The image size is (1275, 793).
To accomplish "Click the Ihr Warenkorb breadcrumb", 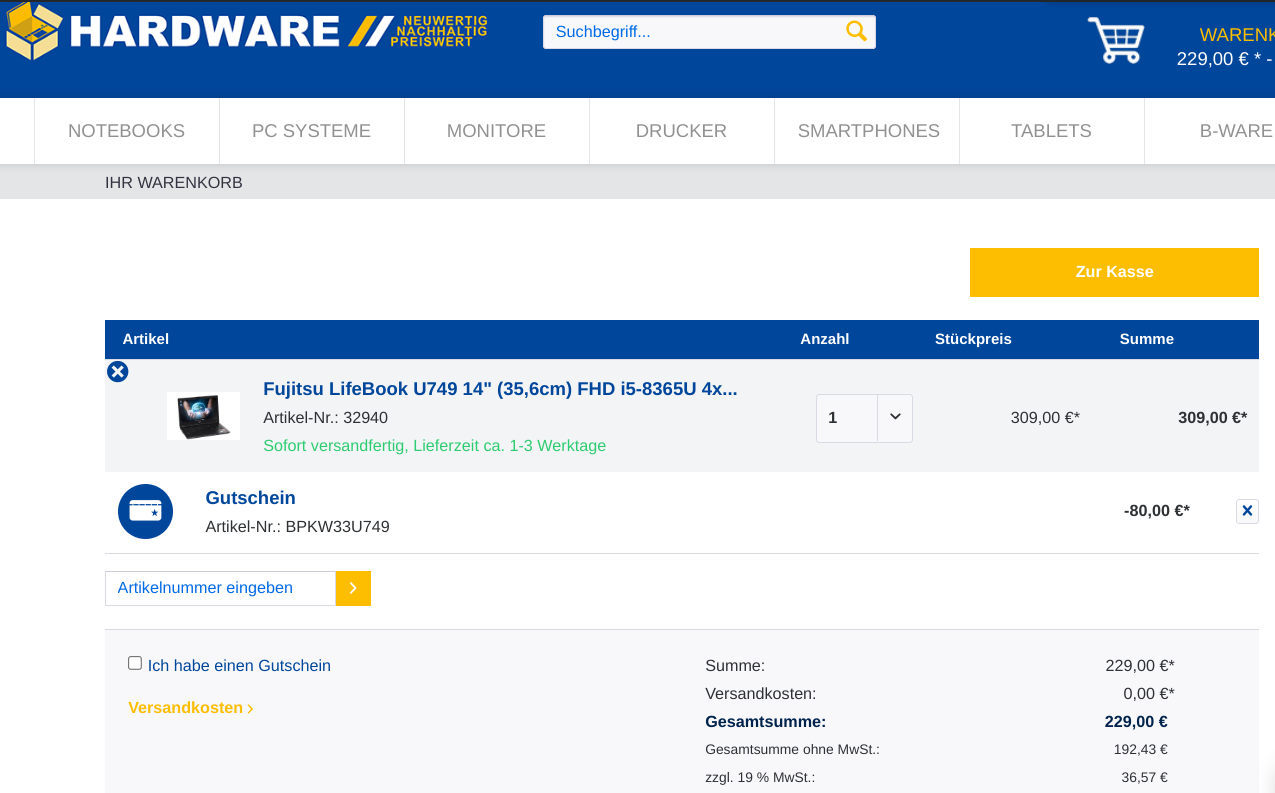I will 174,183.
